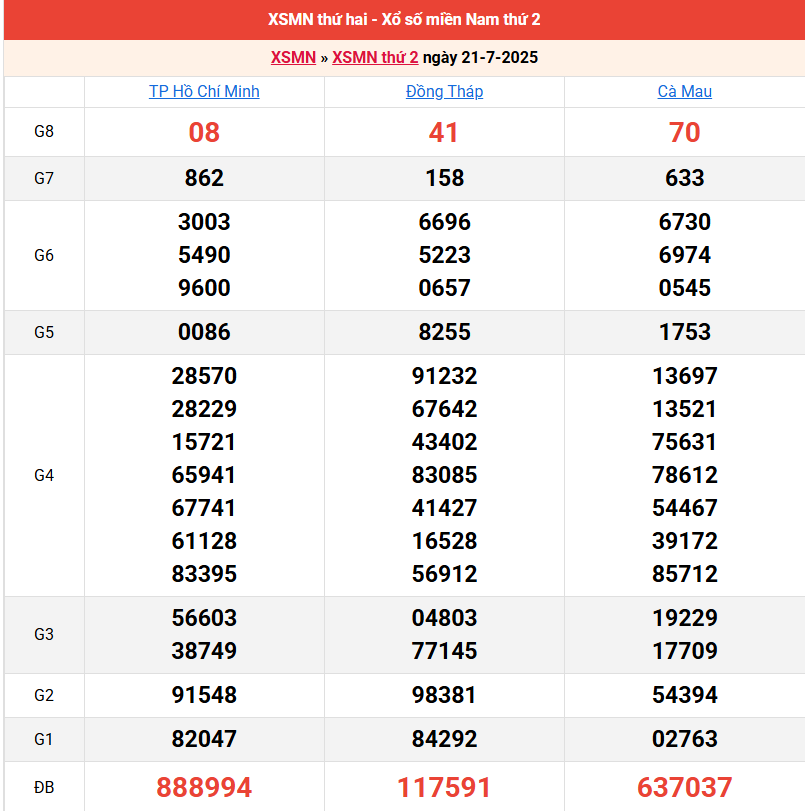Select special prize number 637037
The width and height of the screenshot is (805, 811).
coord(684,787)
